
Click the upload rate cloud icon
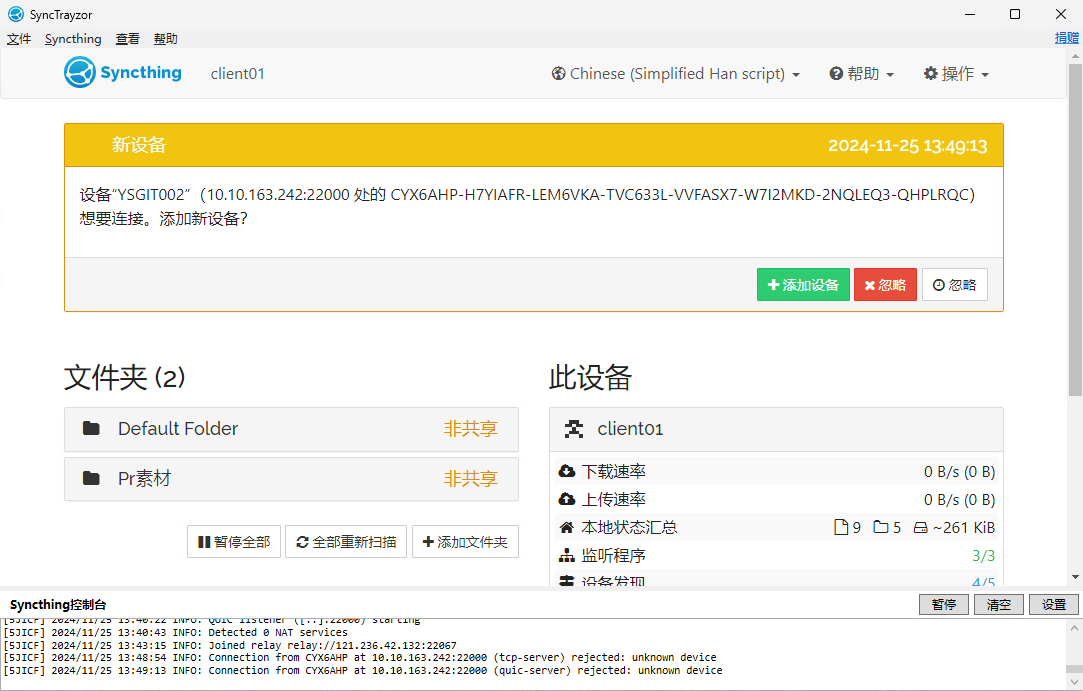pos(566,499)
